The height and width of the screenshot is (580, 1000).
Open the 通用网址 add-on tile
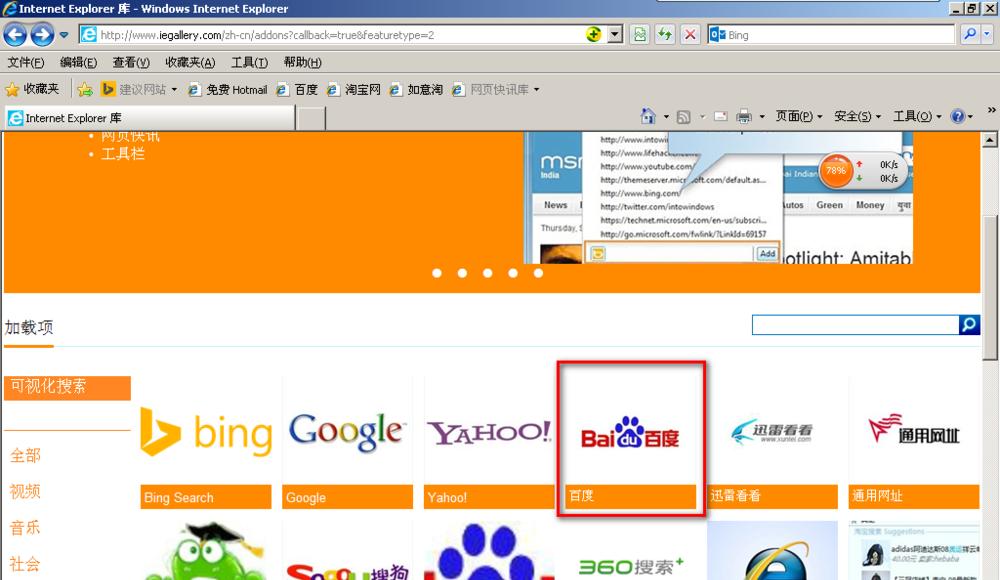[914, 443]
